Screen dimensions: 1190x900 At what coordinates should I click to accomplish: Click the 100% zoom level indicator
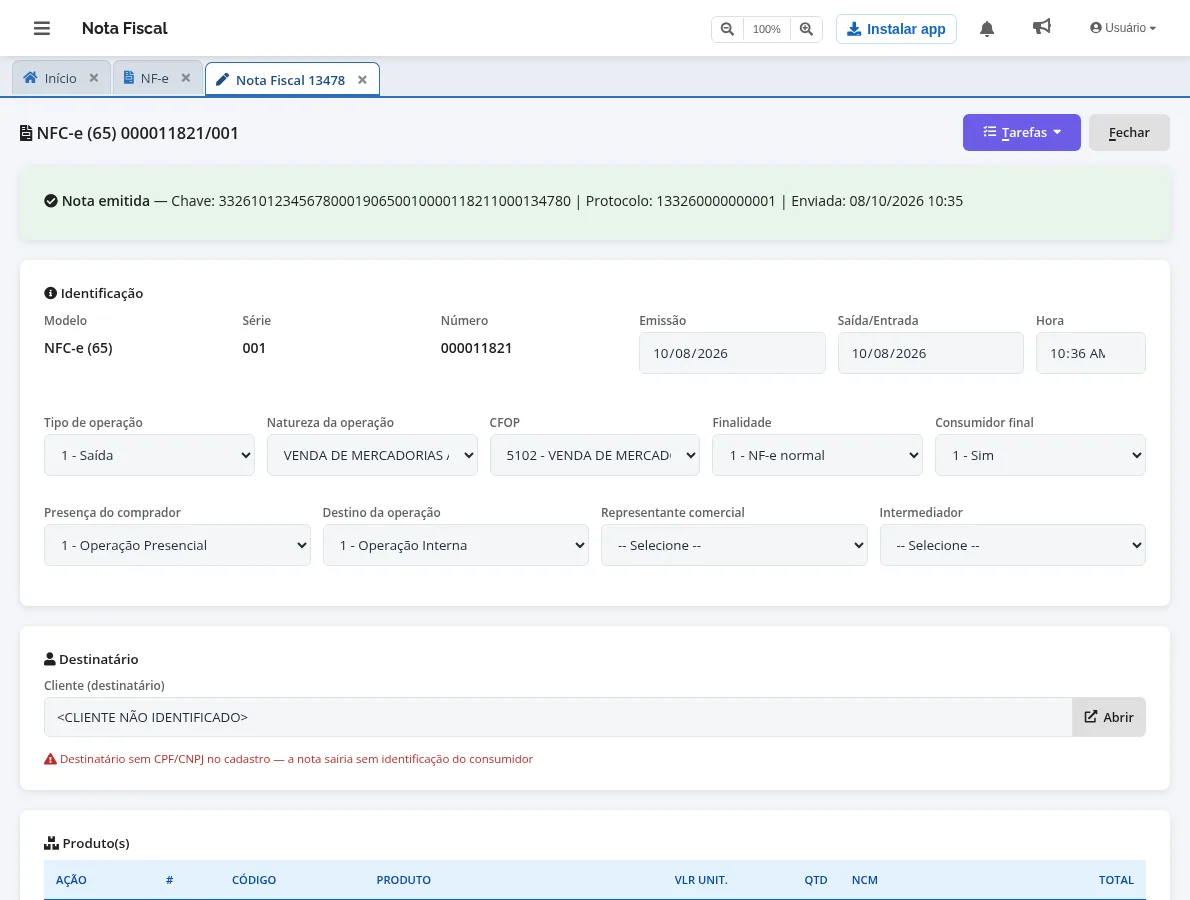pos(767,29)
